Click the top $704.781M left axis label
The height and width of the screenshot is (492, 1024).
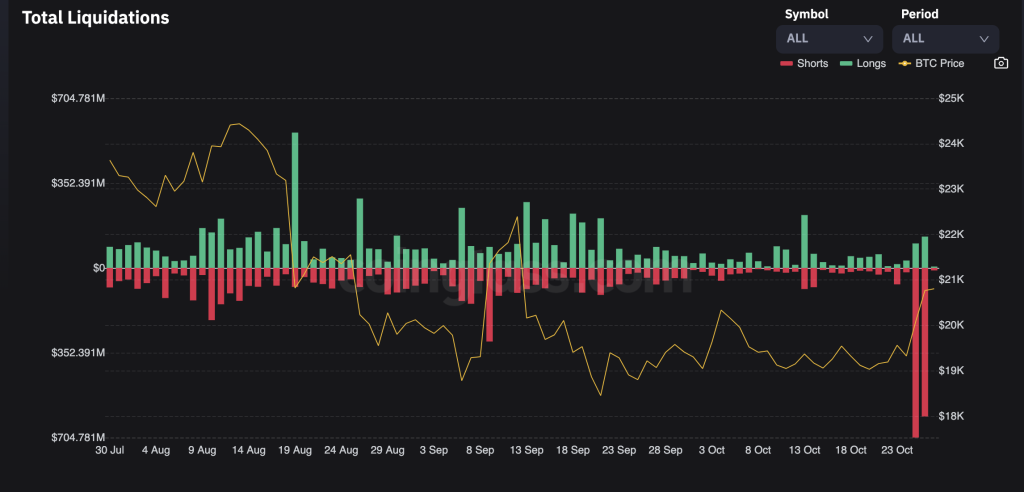(78, 98)
